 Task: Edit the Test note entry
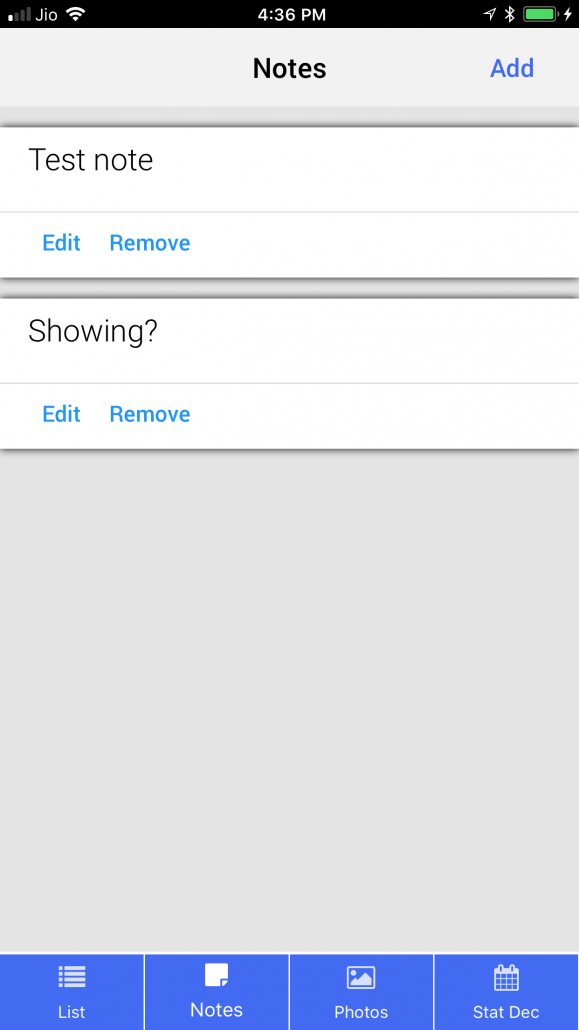(61, 243)
